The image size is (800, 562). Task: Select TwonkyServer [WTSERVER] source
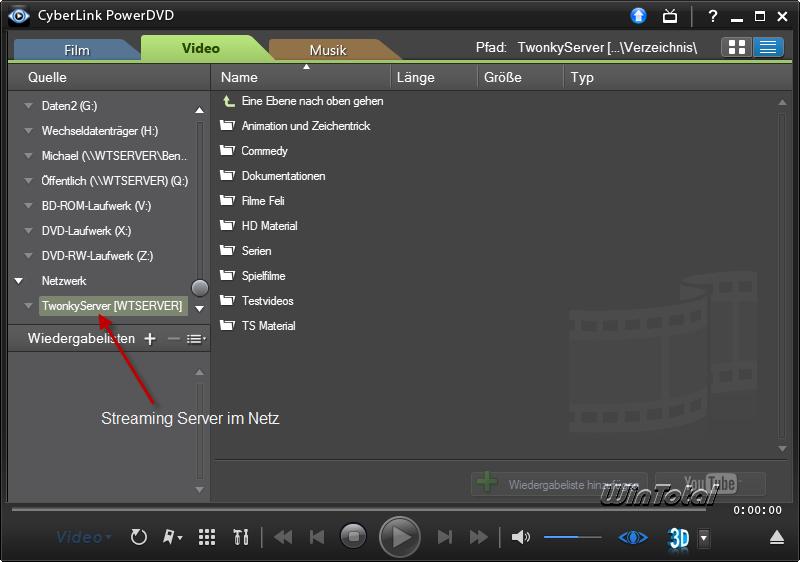pyautogui.click(x=112, y=305)
